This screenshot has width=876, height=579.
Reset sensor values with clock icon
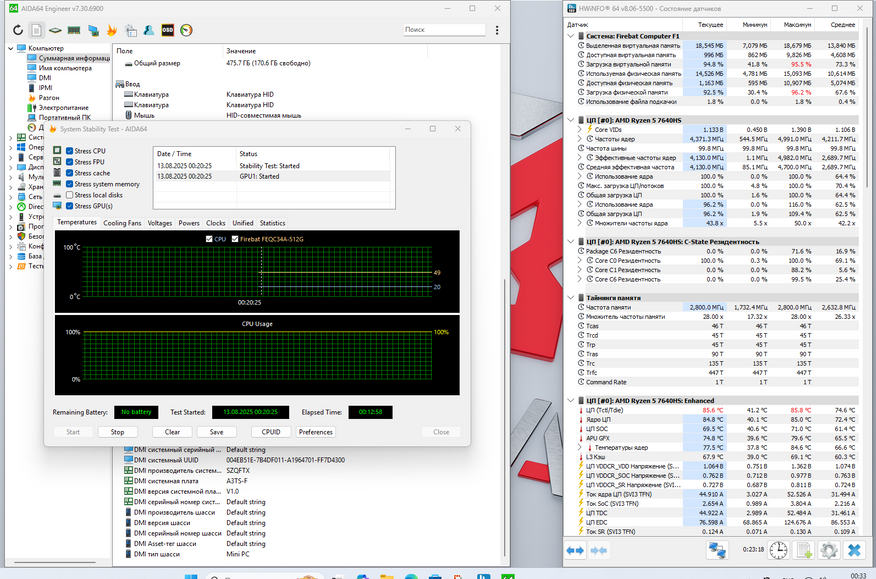(774, 550)
